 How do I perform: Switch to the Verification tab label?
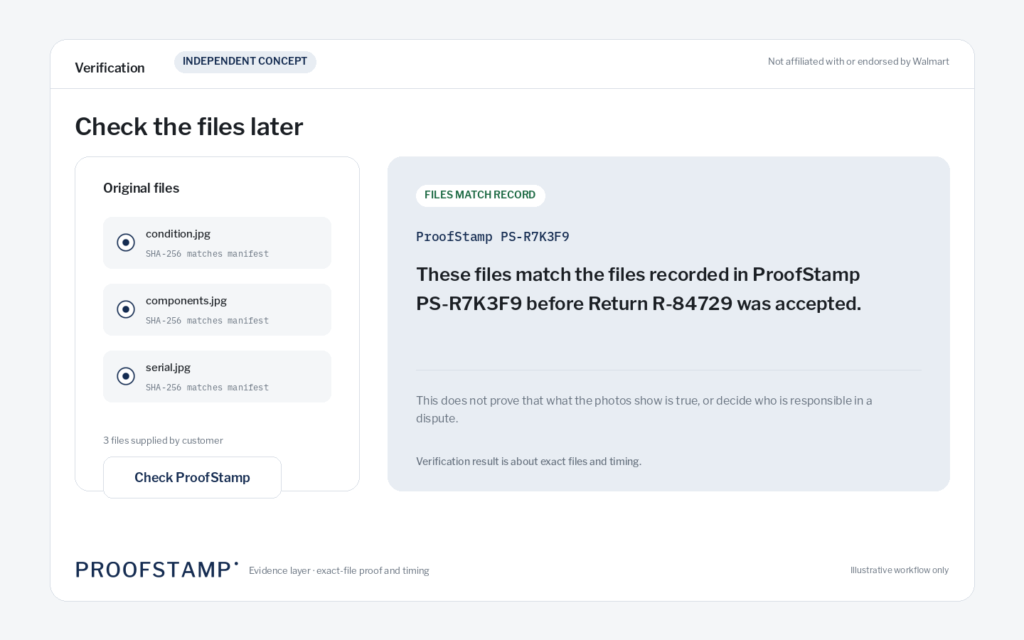pyautogui.click(x=110, y=68)
